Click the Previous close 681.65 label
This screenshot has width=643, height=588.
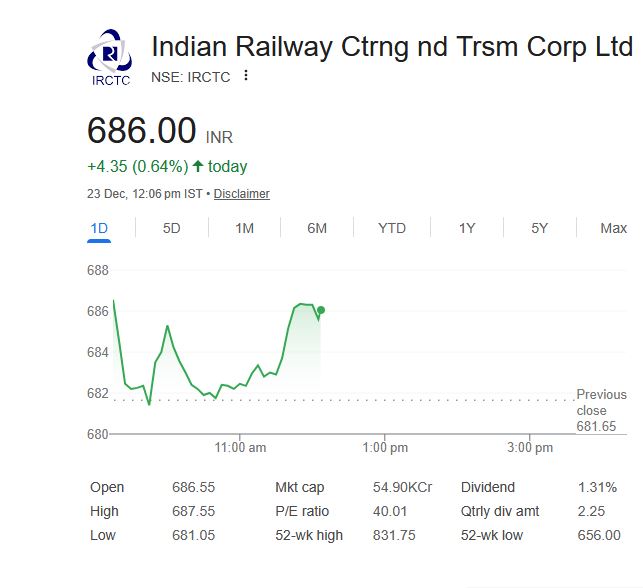pos(601,410)
